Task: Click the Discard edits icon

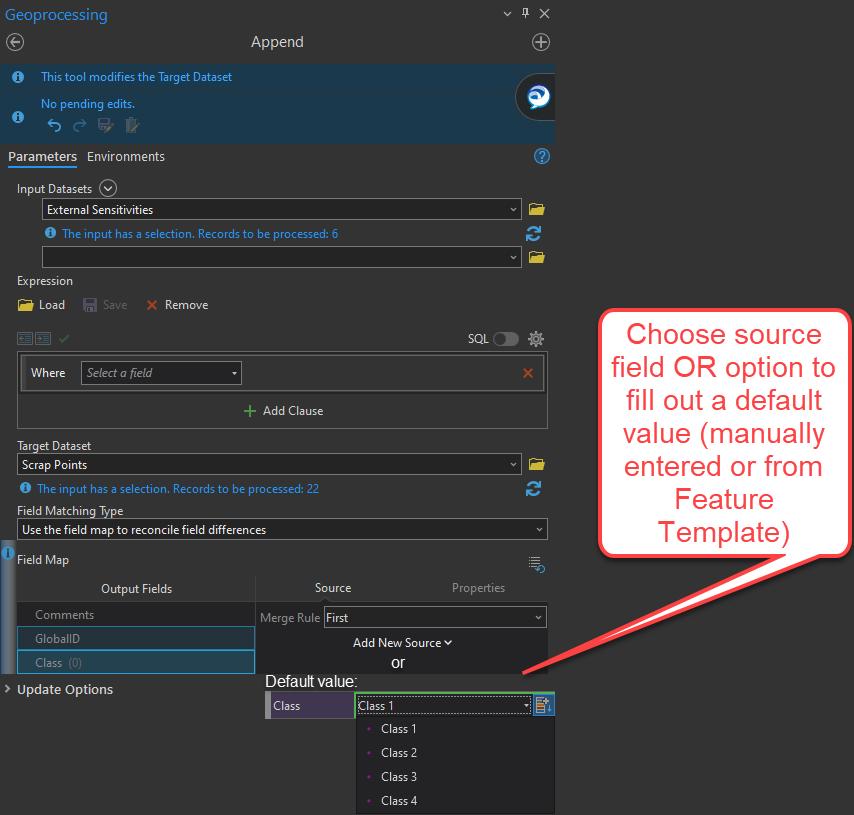Action: [x=131, y=125]
